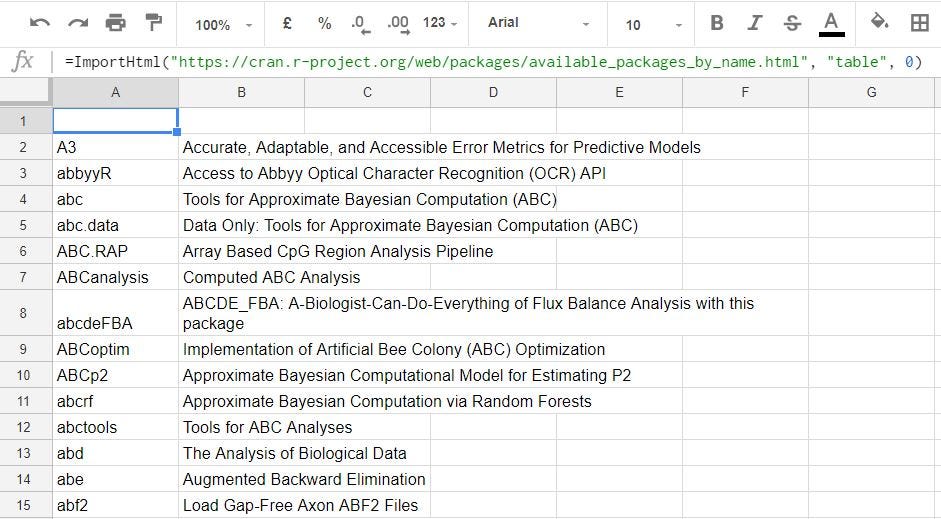Click cell containing abe
941x519 pixels.
115,479
